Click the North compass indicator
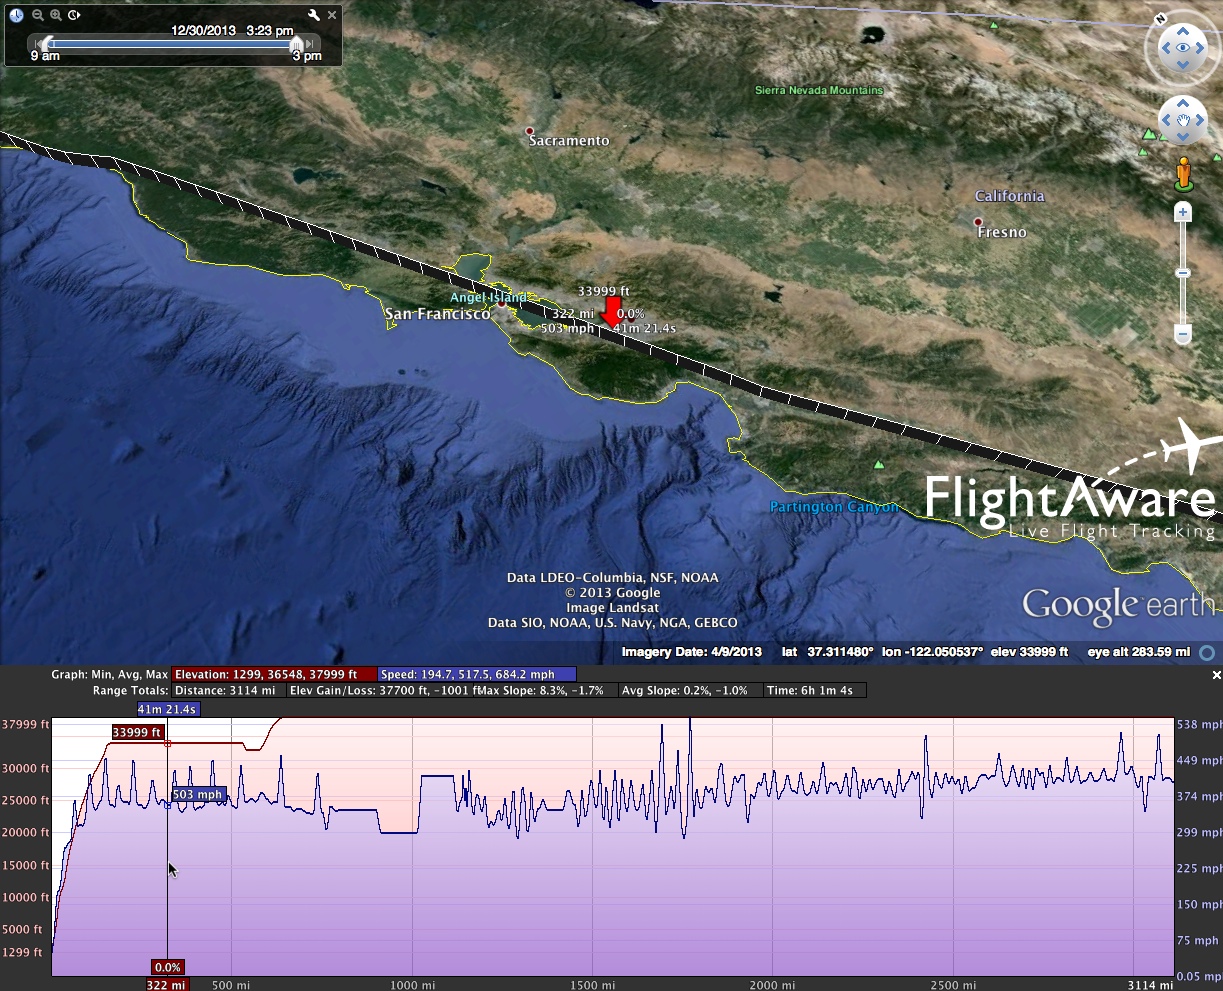Viewport: 1223px width, 991px height. [x=1161, y=18]
